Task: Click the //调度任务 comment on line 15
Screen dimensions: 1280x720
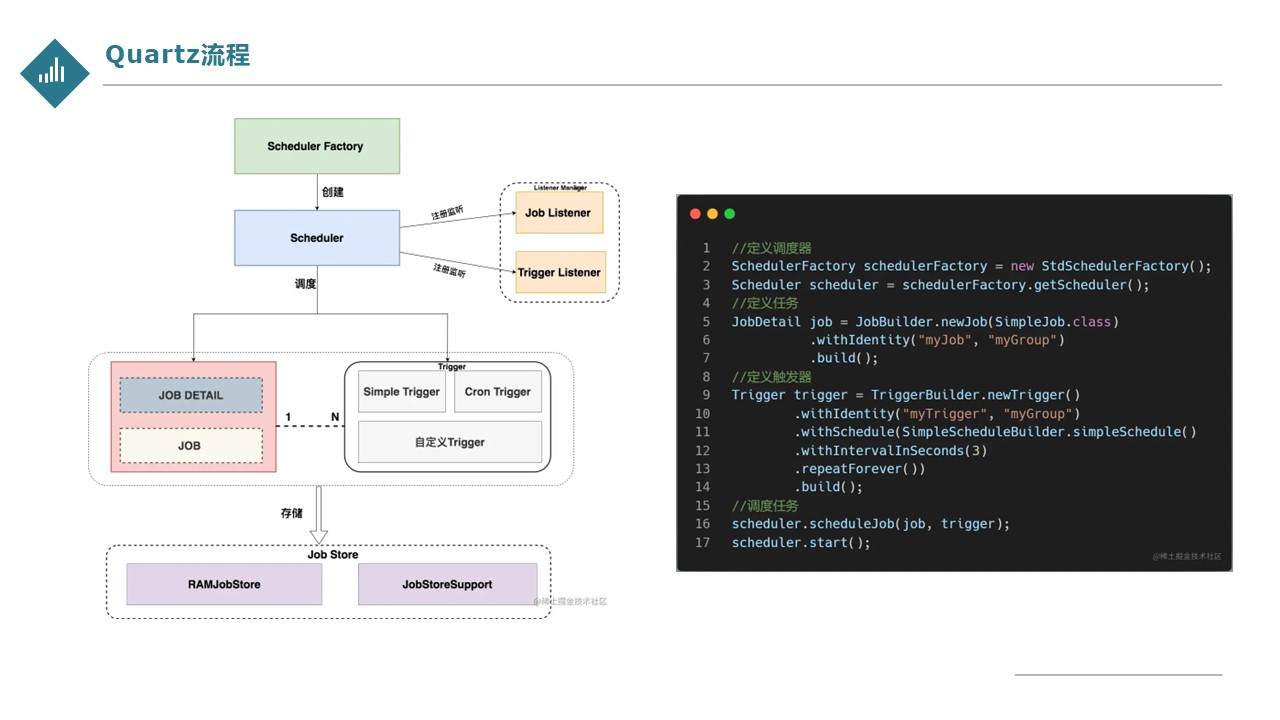Action: tap(765, 506)
